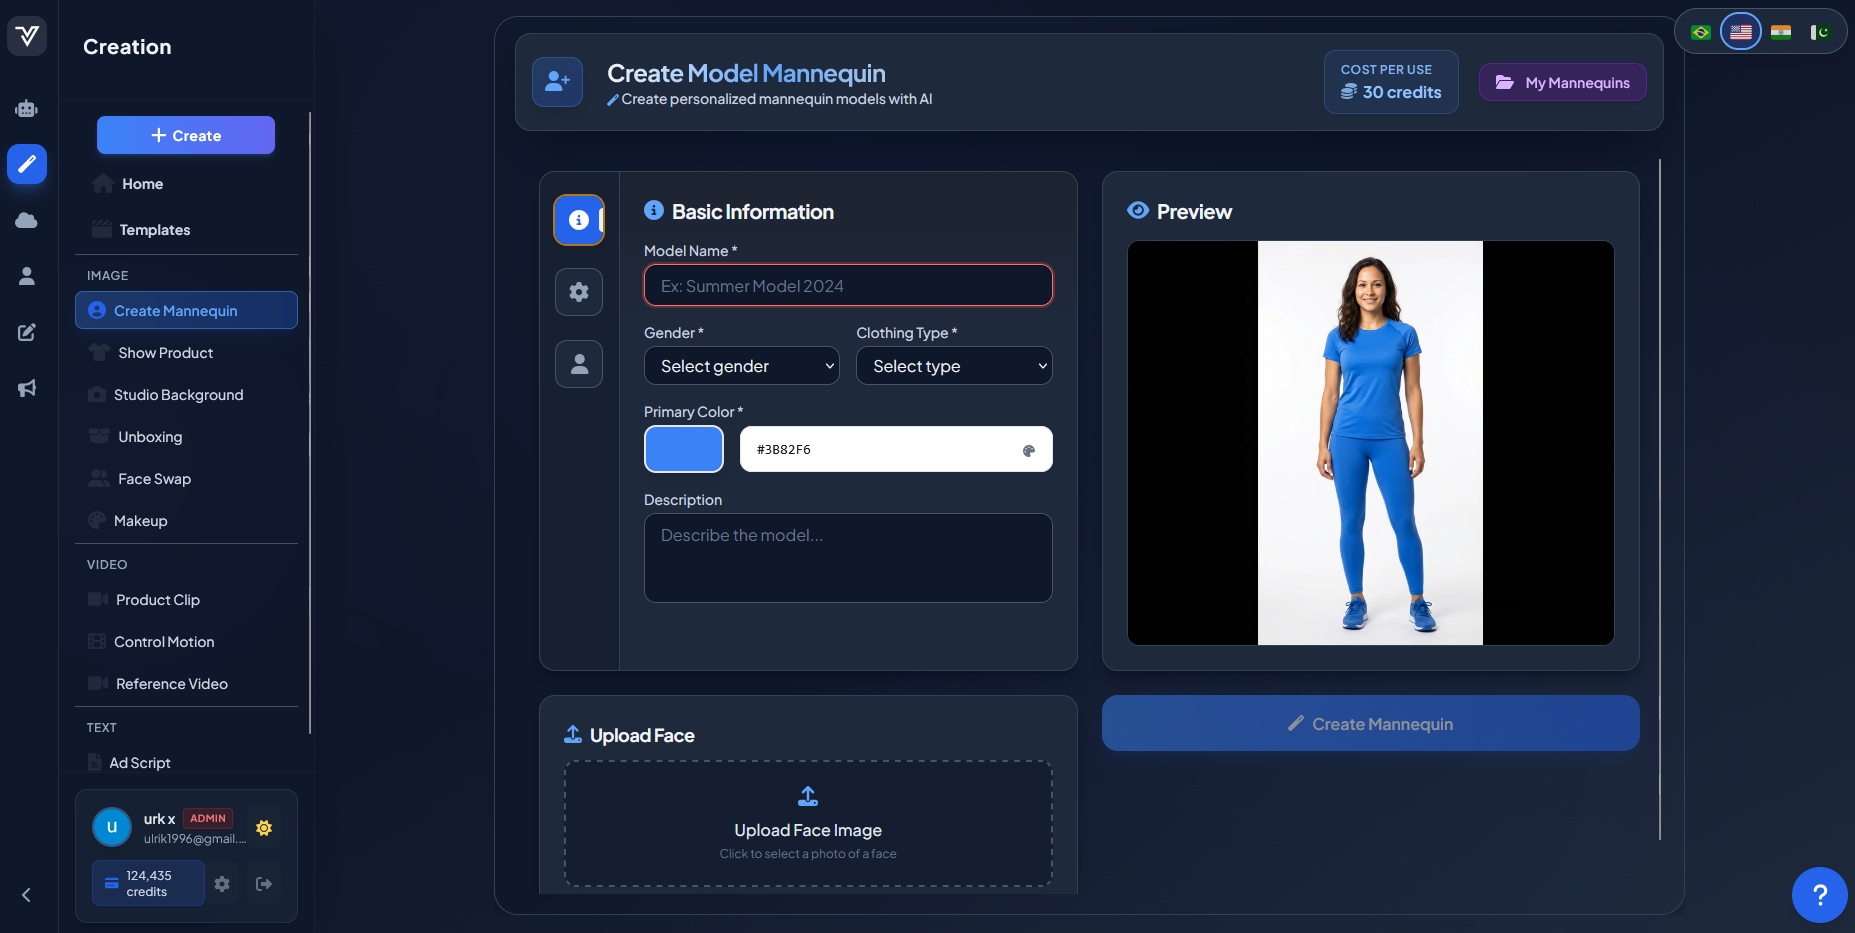The image size is (1855, 933).
Task: Select the US flag language
Action: click(x=1741, y=32)
